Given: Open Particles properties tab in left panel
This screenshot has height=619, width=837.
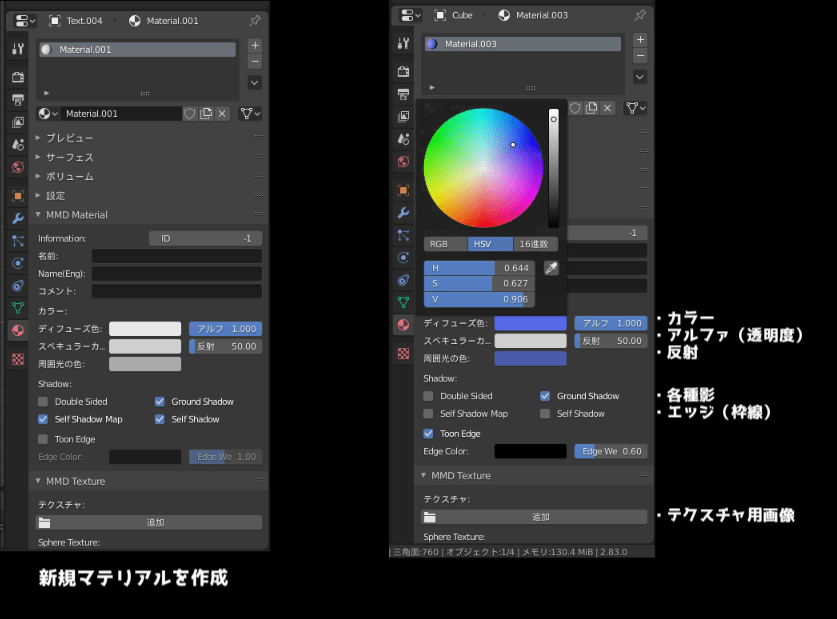Looking at the screenshot, I should coord(18,241).
